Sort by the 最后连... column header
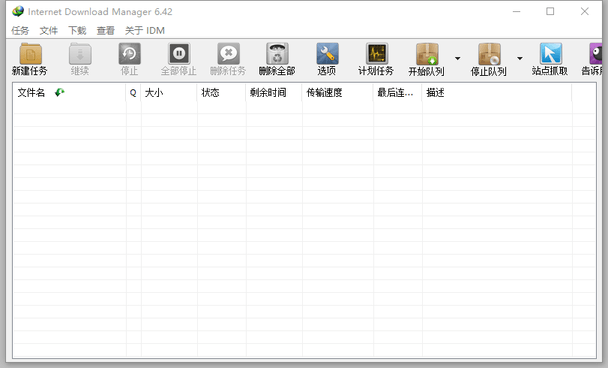 pyautogui.click(x=397, y=93)
